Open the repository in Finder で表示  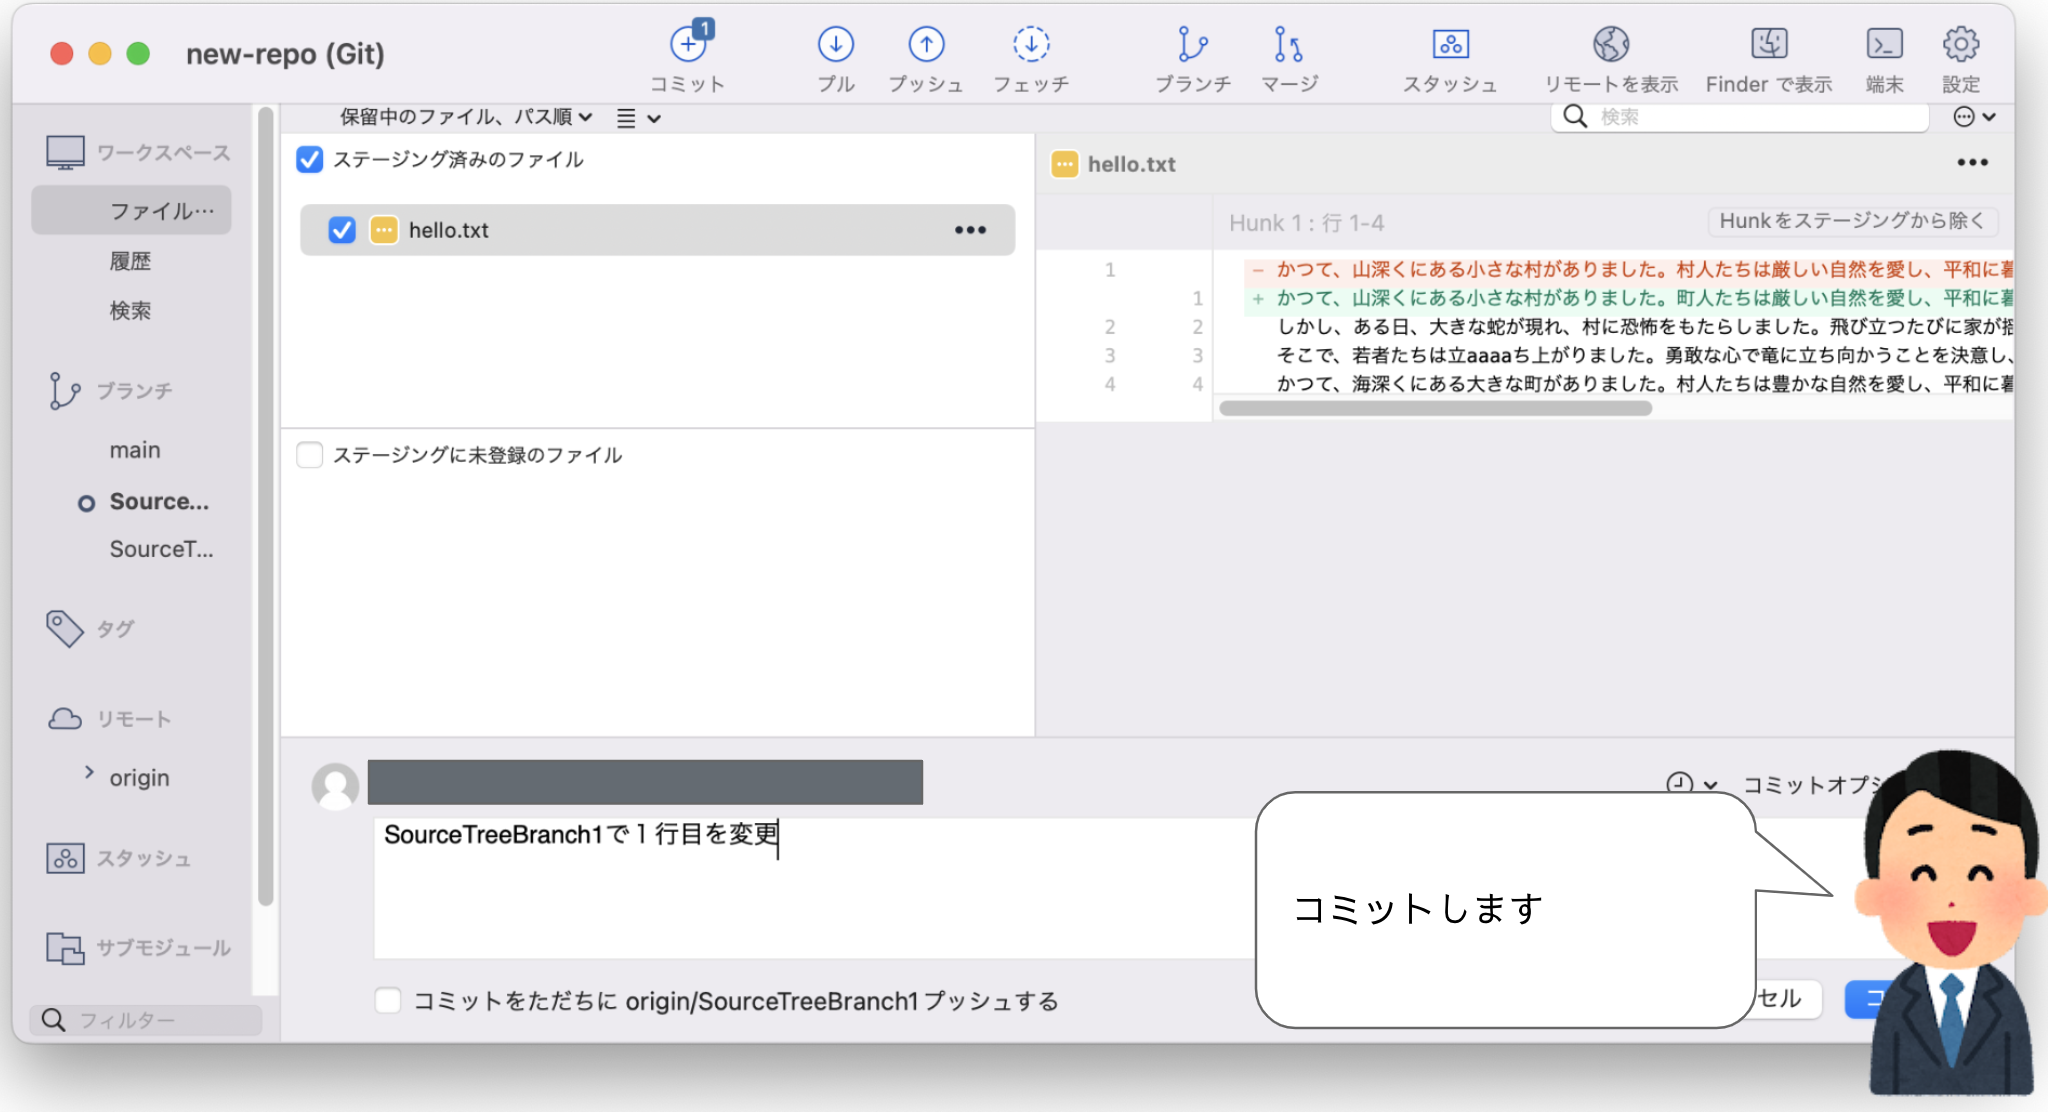pos(1768,55)
